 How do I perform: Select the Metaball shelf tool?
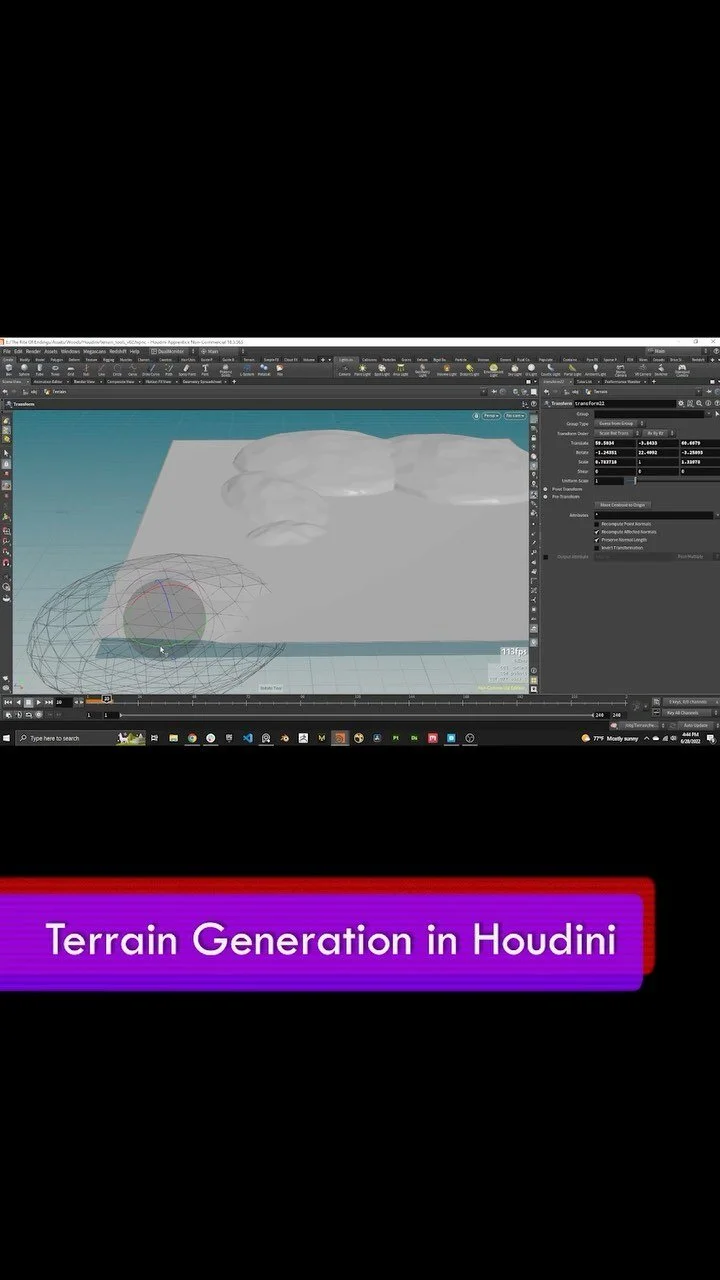pyautogui.click(x=265, y=370)
